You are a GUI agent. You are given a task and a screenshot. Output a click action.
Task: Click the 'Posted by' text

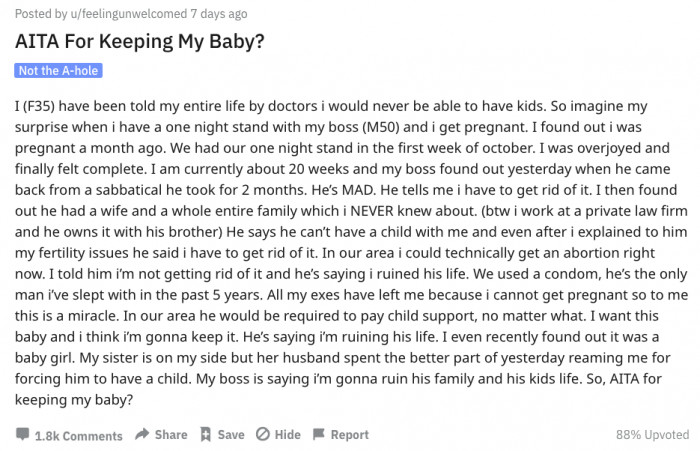(41, 14)
